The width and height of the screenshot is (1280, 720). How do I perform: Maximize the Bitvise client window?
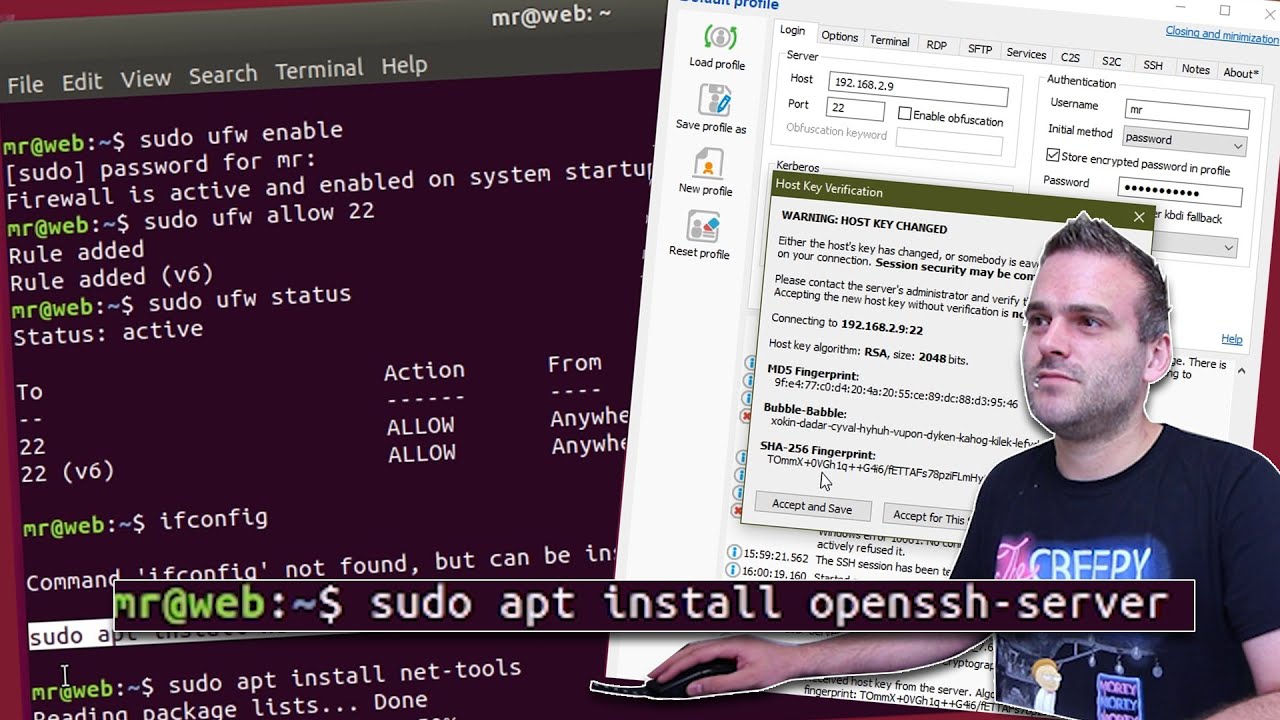click(1225, 10)
